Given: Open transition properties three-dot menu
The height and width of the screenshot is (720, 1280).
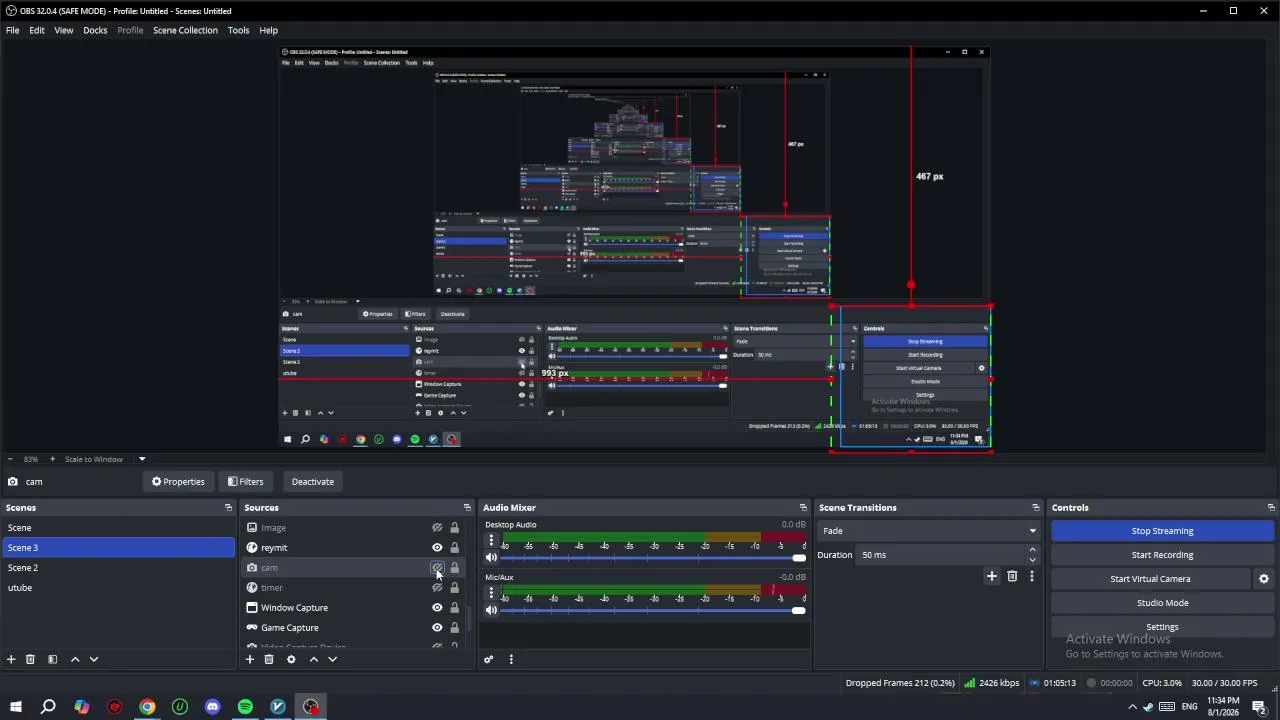Looking at the screenshot, I should pos(1032,576).
